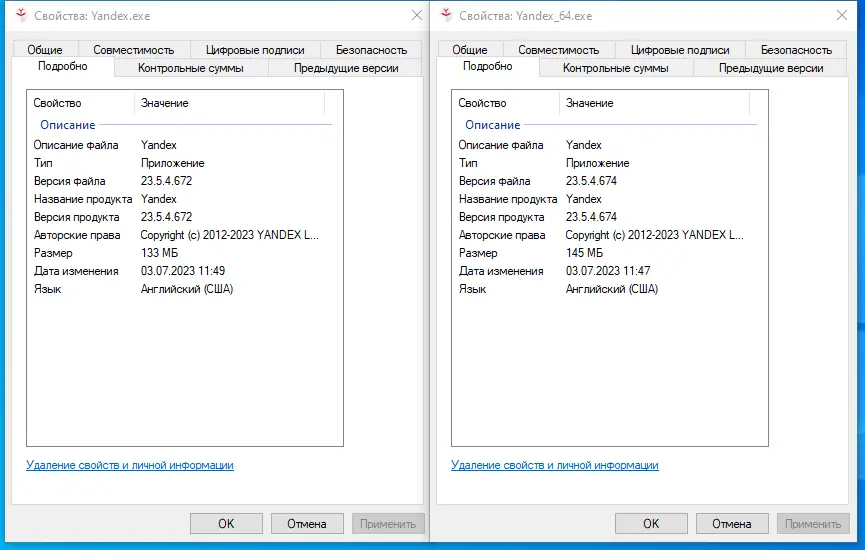Select file version 23.5.4.674 value row
Screen dimensions: 865x550
coord(591,181)
